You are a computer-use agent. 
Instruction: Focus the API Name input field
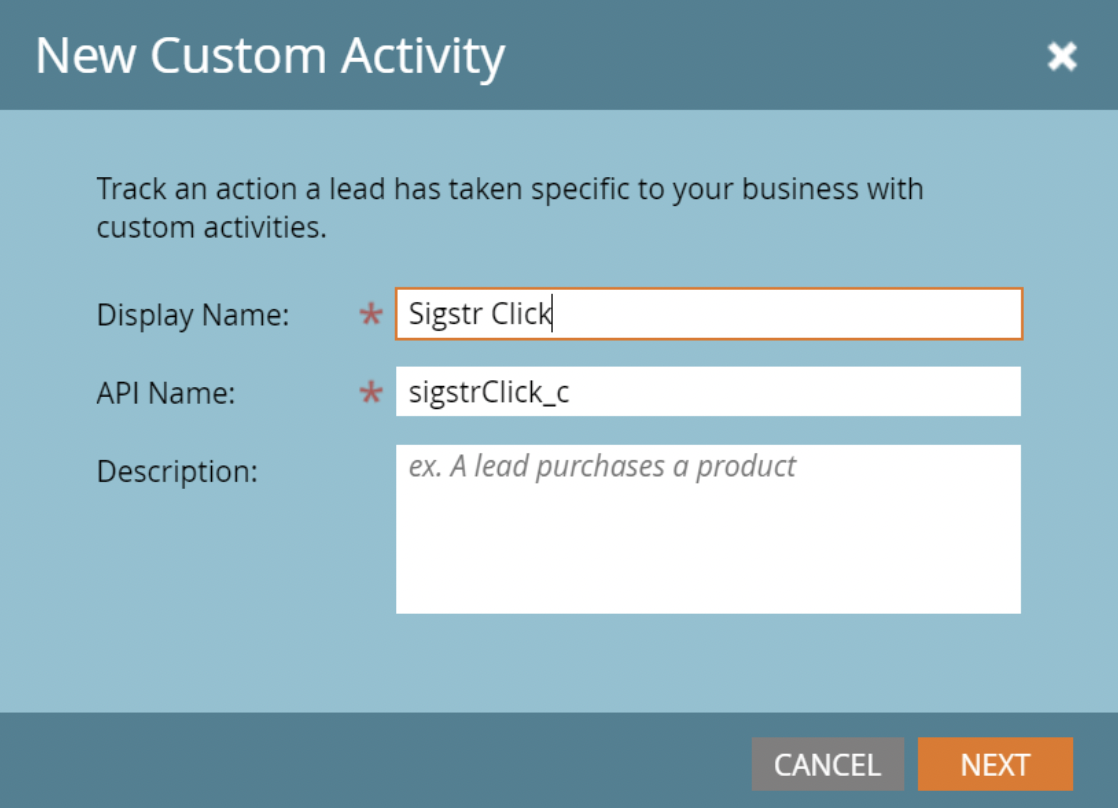tap(709, 392)
